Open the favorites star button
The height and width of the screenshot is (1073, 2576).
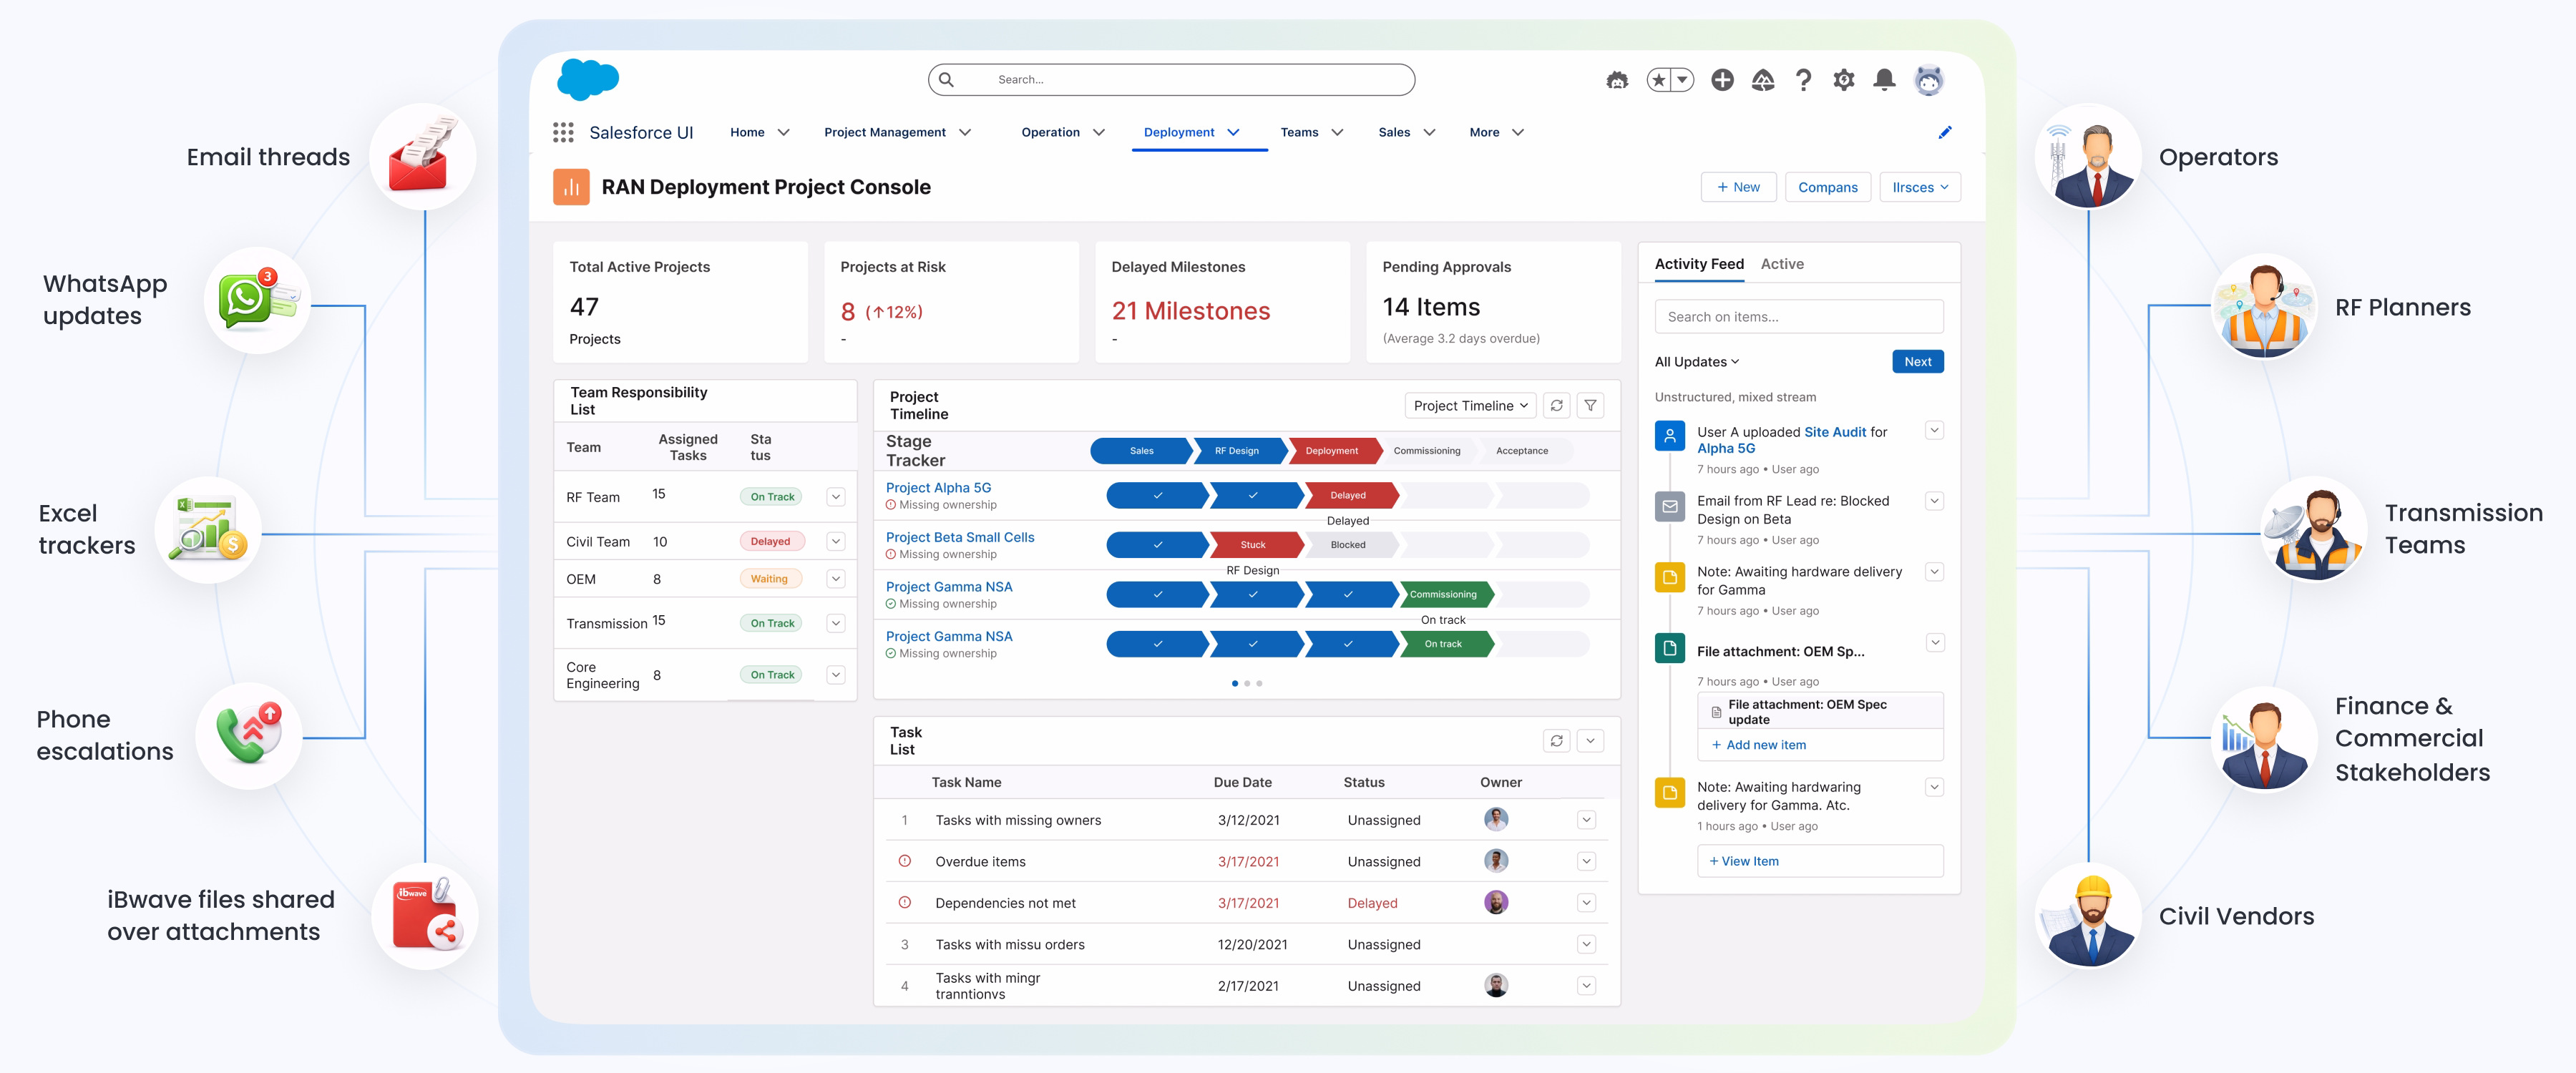(1659, 80)
